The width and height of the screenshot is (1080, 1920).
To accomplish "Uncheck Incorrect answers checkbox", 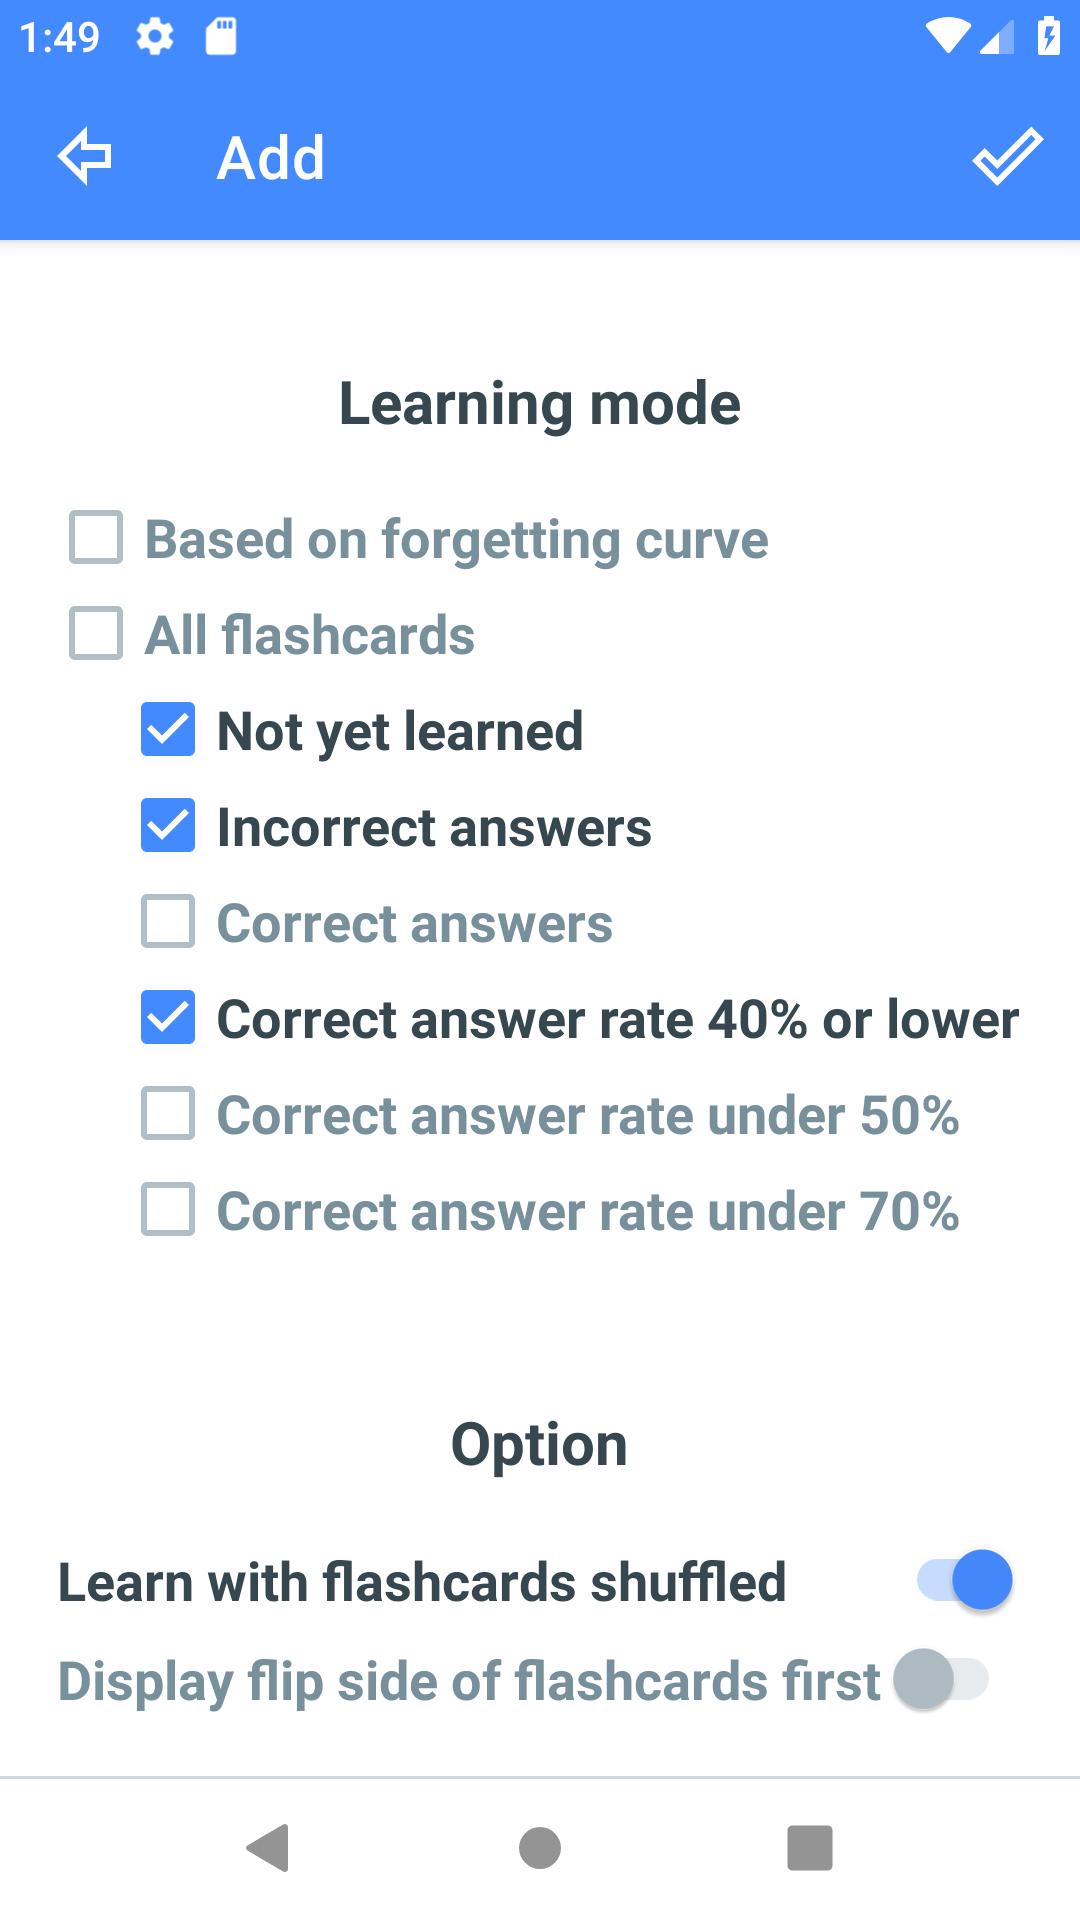I will tap(168, 826).
